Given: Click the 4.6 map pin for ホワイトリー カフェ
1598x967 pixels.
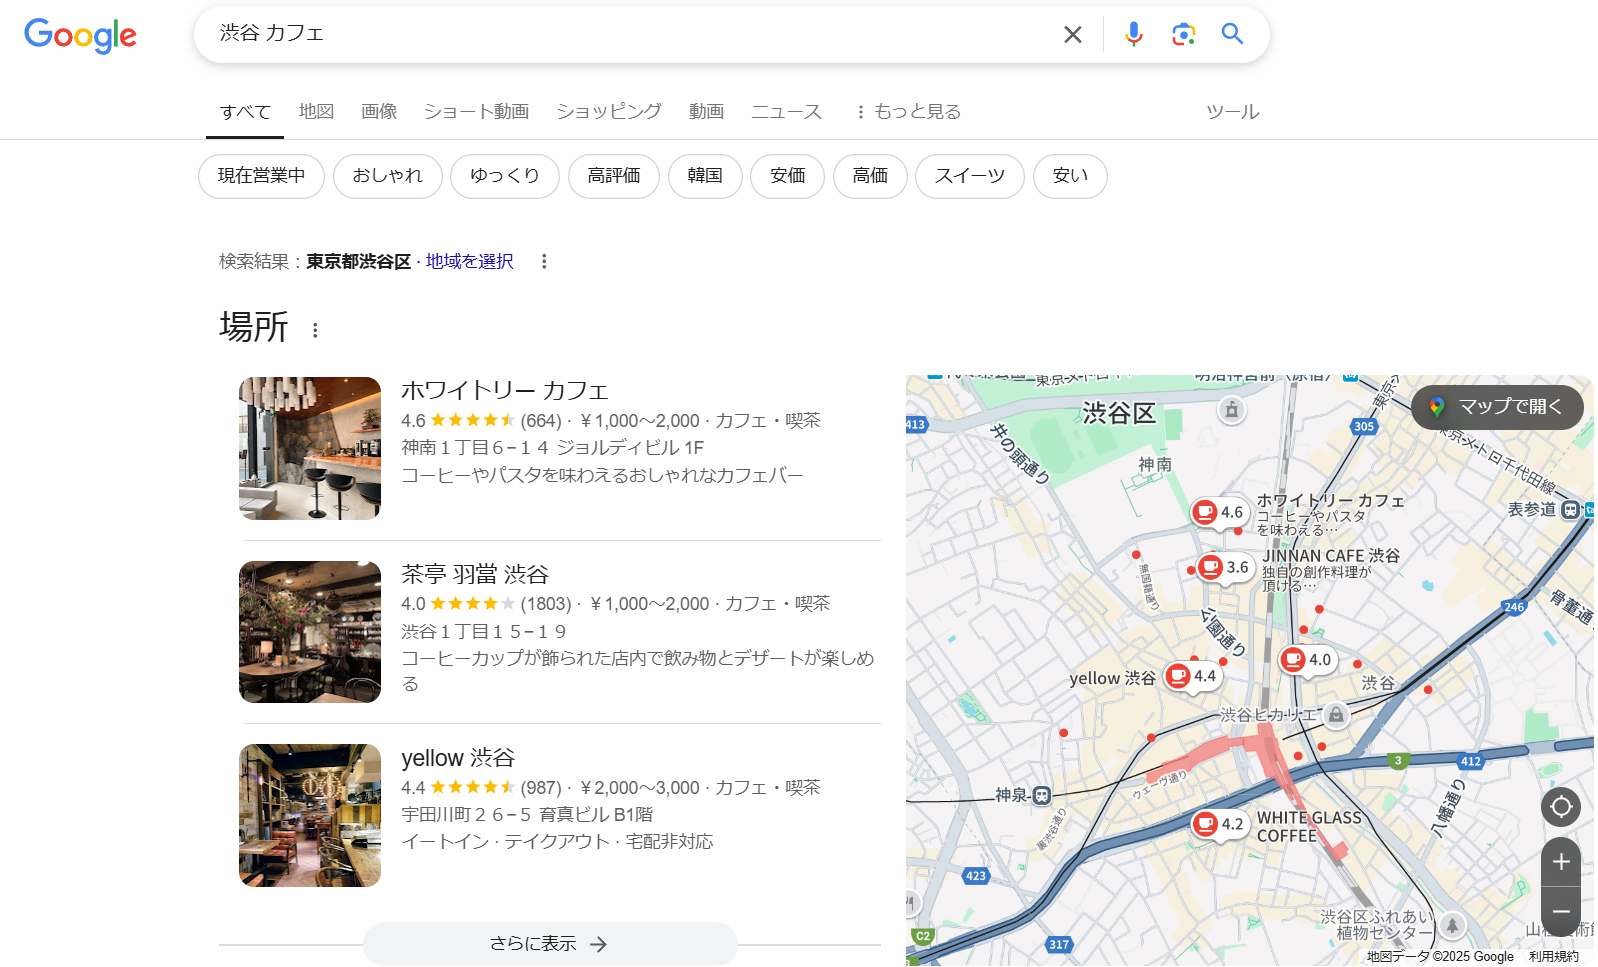Looking at the screenshot, I should [x=1219, y=513].
